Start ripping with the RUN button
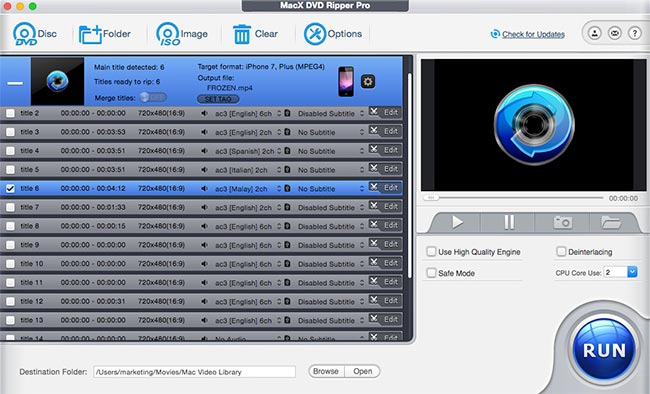Image resolution: width=650 pixels, height=394 pixels. (x=604, y=350)
